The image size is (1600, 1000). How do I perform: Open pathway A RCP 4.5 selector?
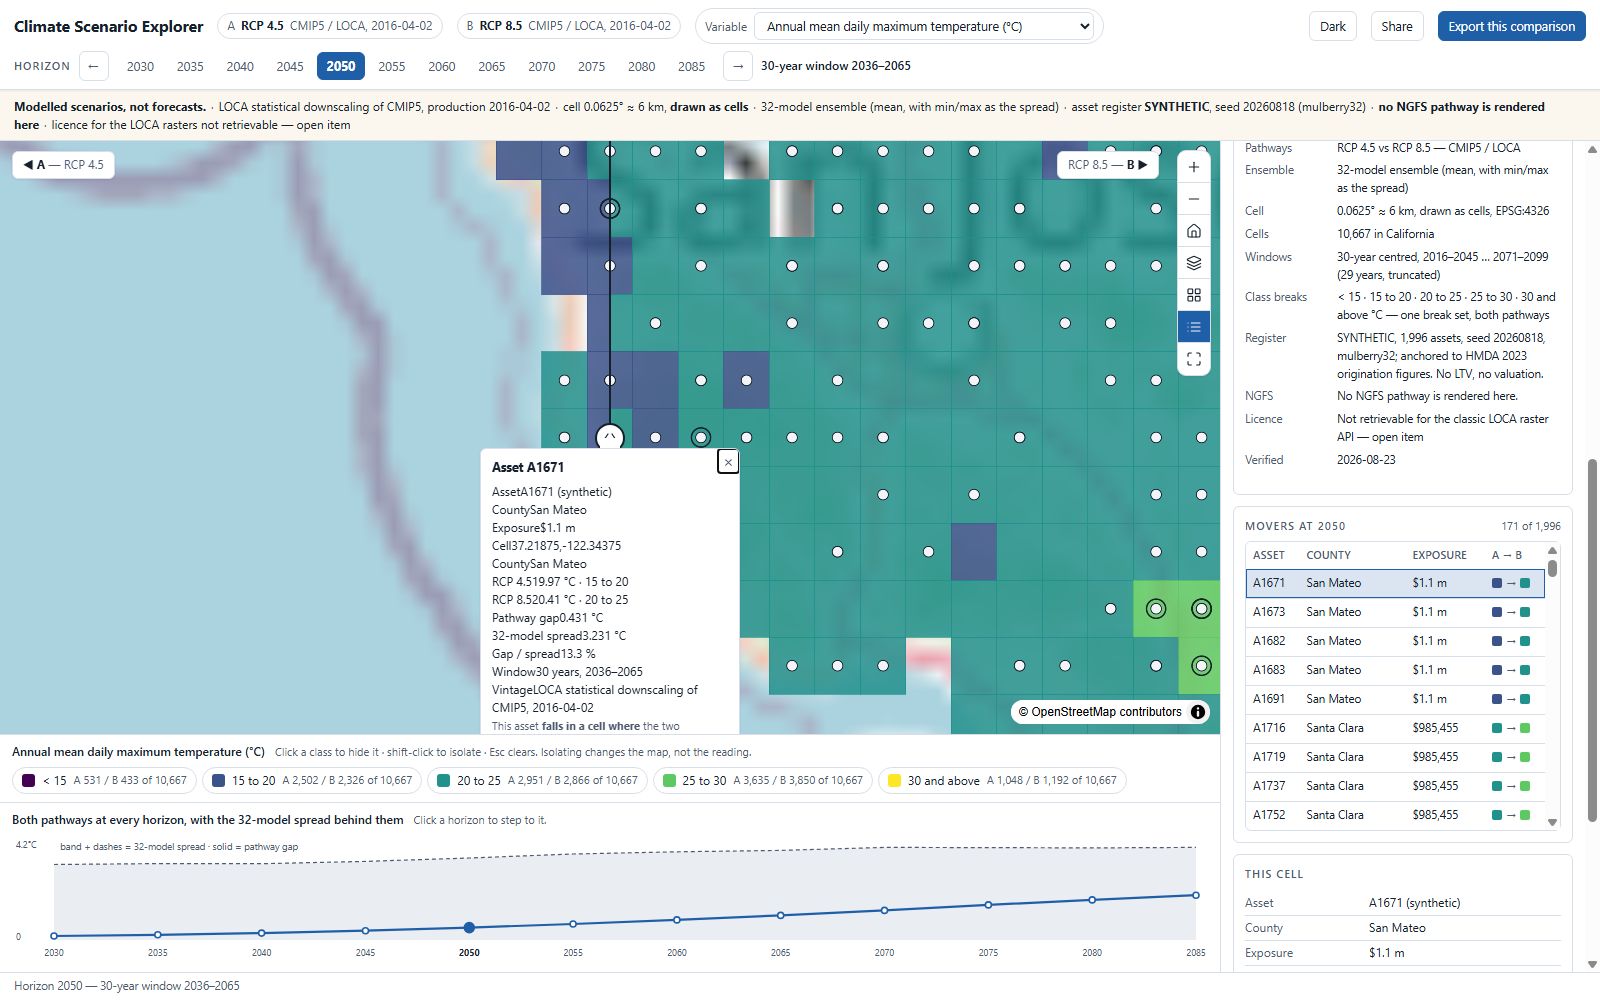(x=330, y=26)
